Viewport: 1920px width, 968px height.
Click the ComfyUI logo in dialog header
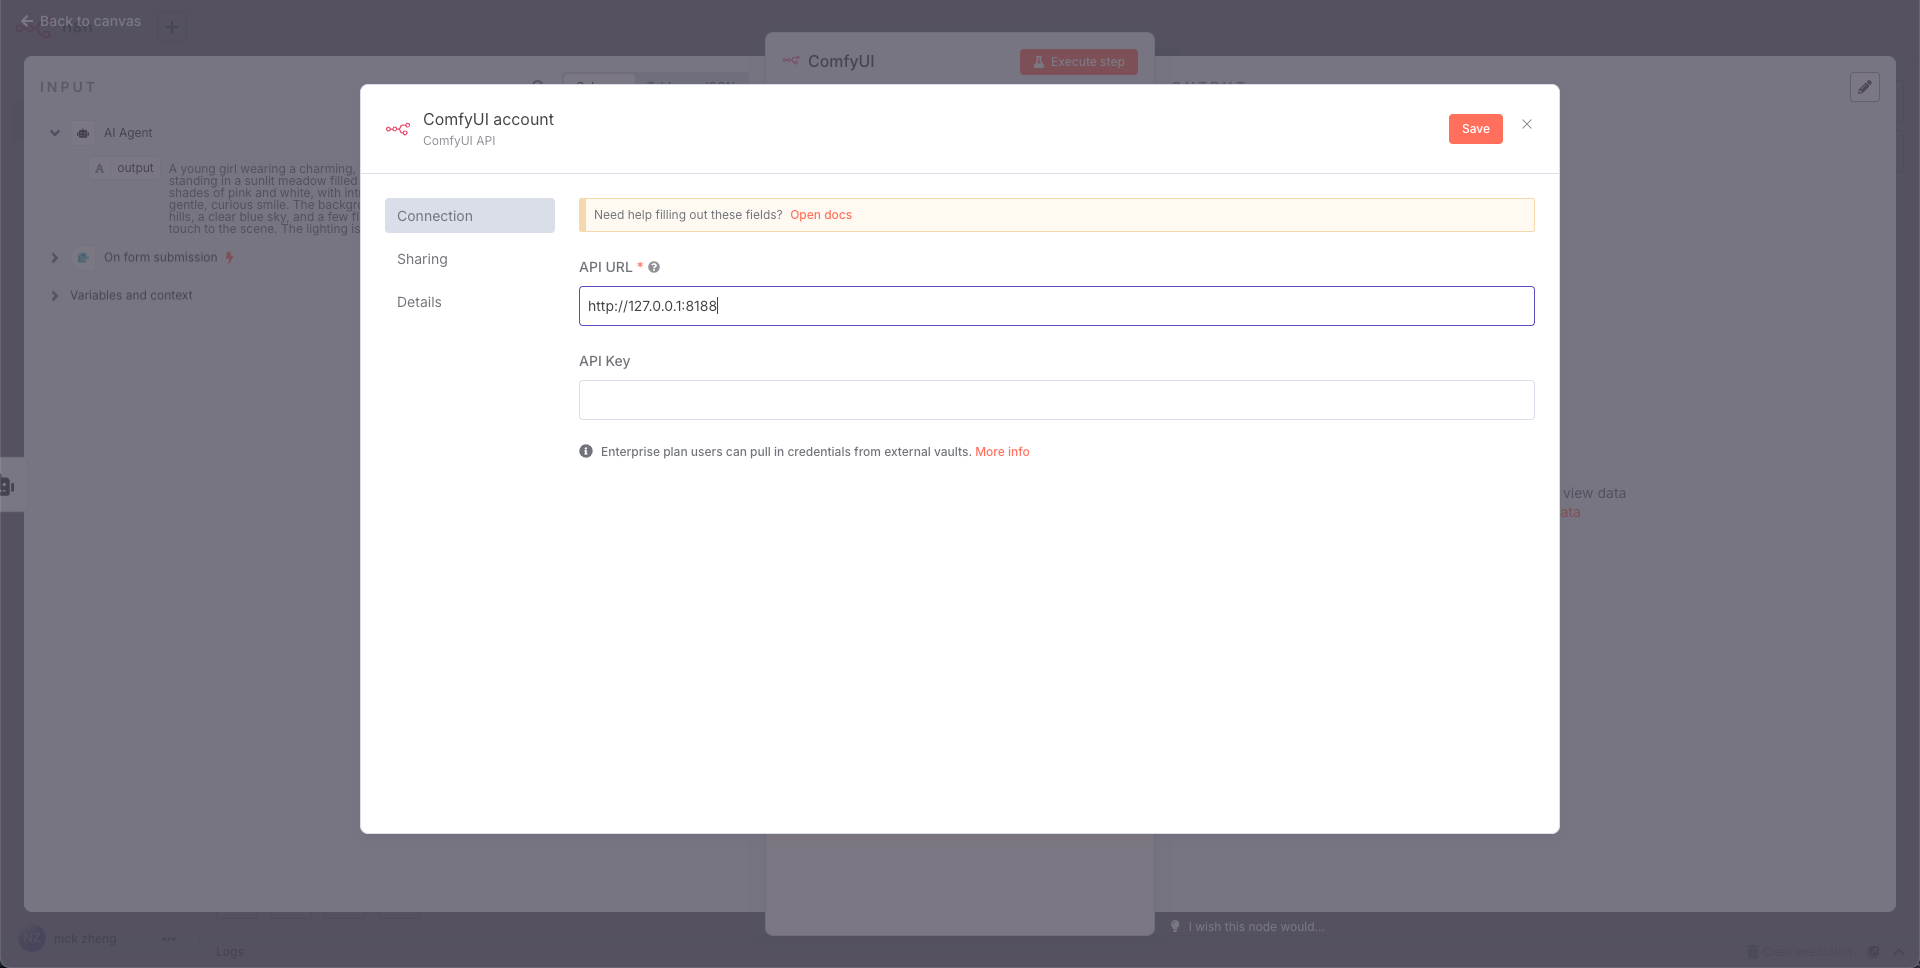[x=398, y=129]
